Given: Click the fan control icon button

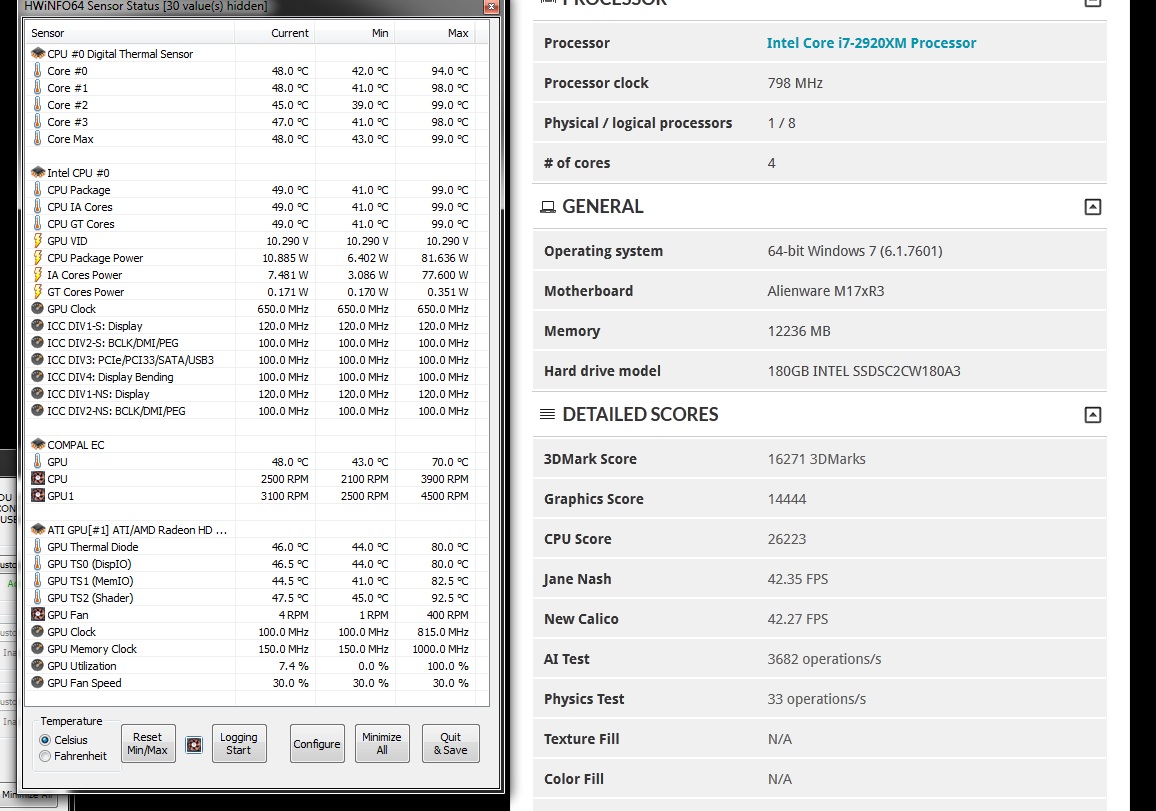Looking at the screenshot, I should click(194, 745).
